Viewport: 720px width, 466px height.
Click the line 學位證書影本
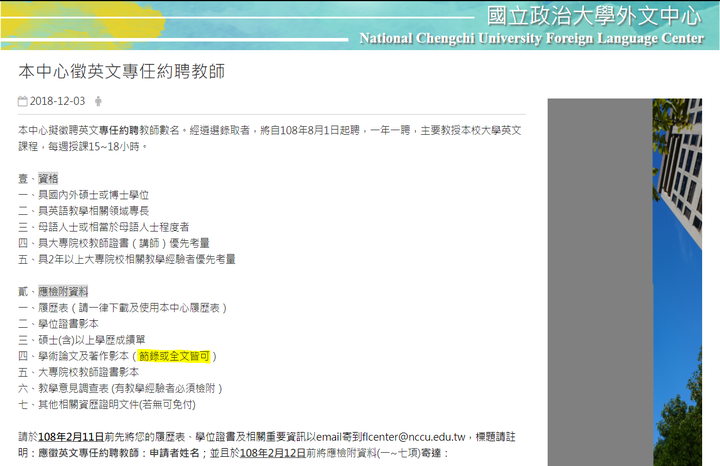[x=68, y=324]
